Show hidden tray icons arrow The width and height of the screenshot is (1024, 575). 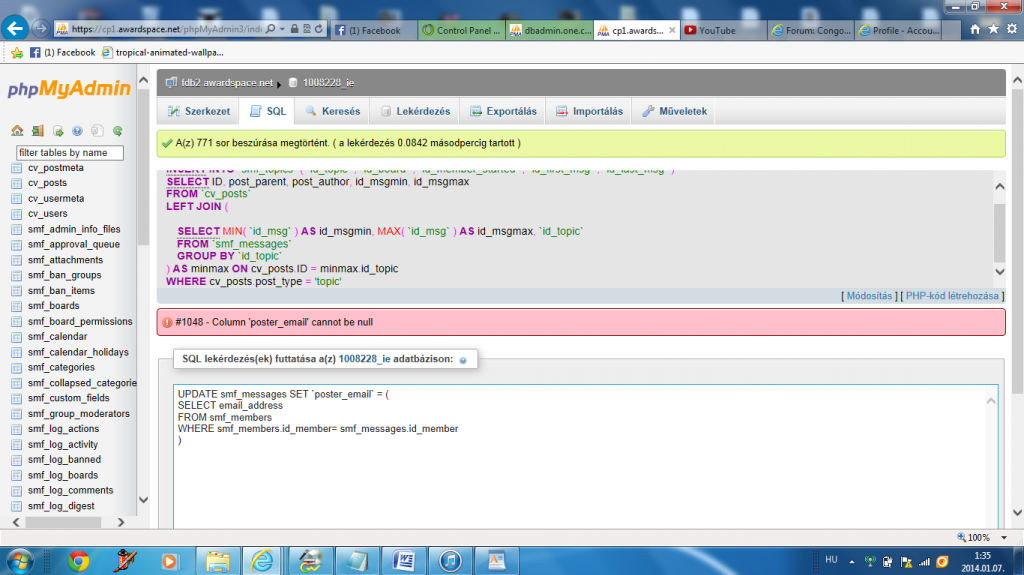click(x=852, y=561)
